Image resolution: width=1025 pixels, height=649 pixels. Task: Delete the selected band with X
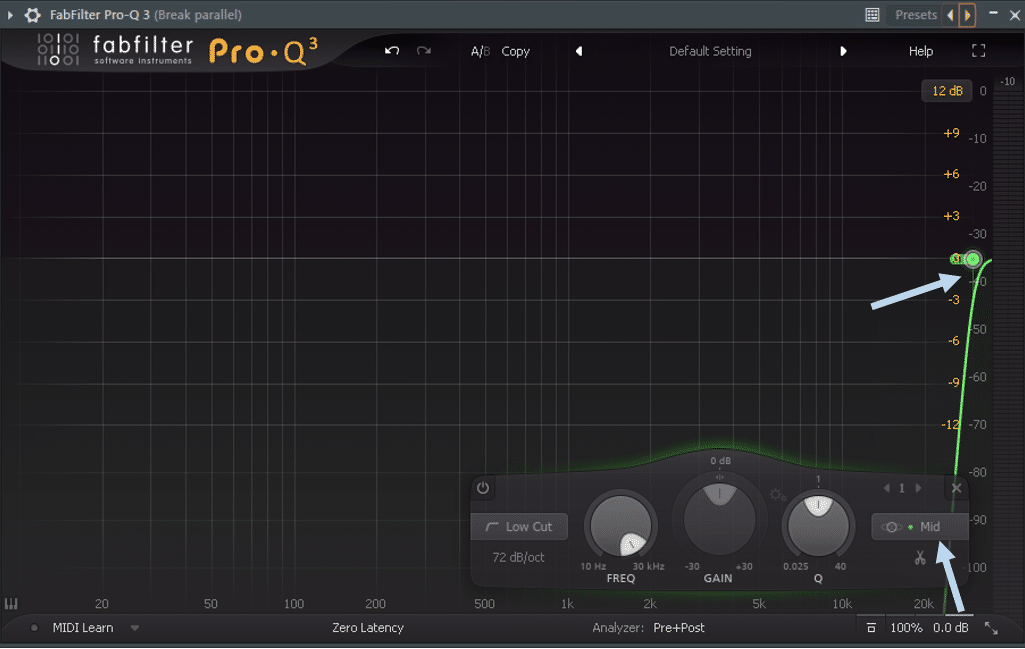[956, 488]
